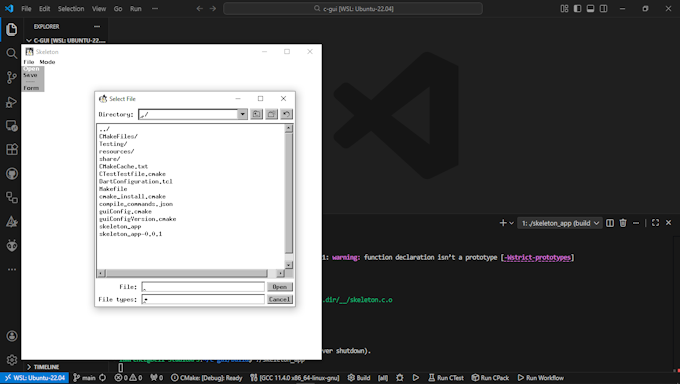Expand the Timeline section
The image size is (680, 384).
pyautogui.click(x=43, y=367)
